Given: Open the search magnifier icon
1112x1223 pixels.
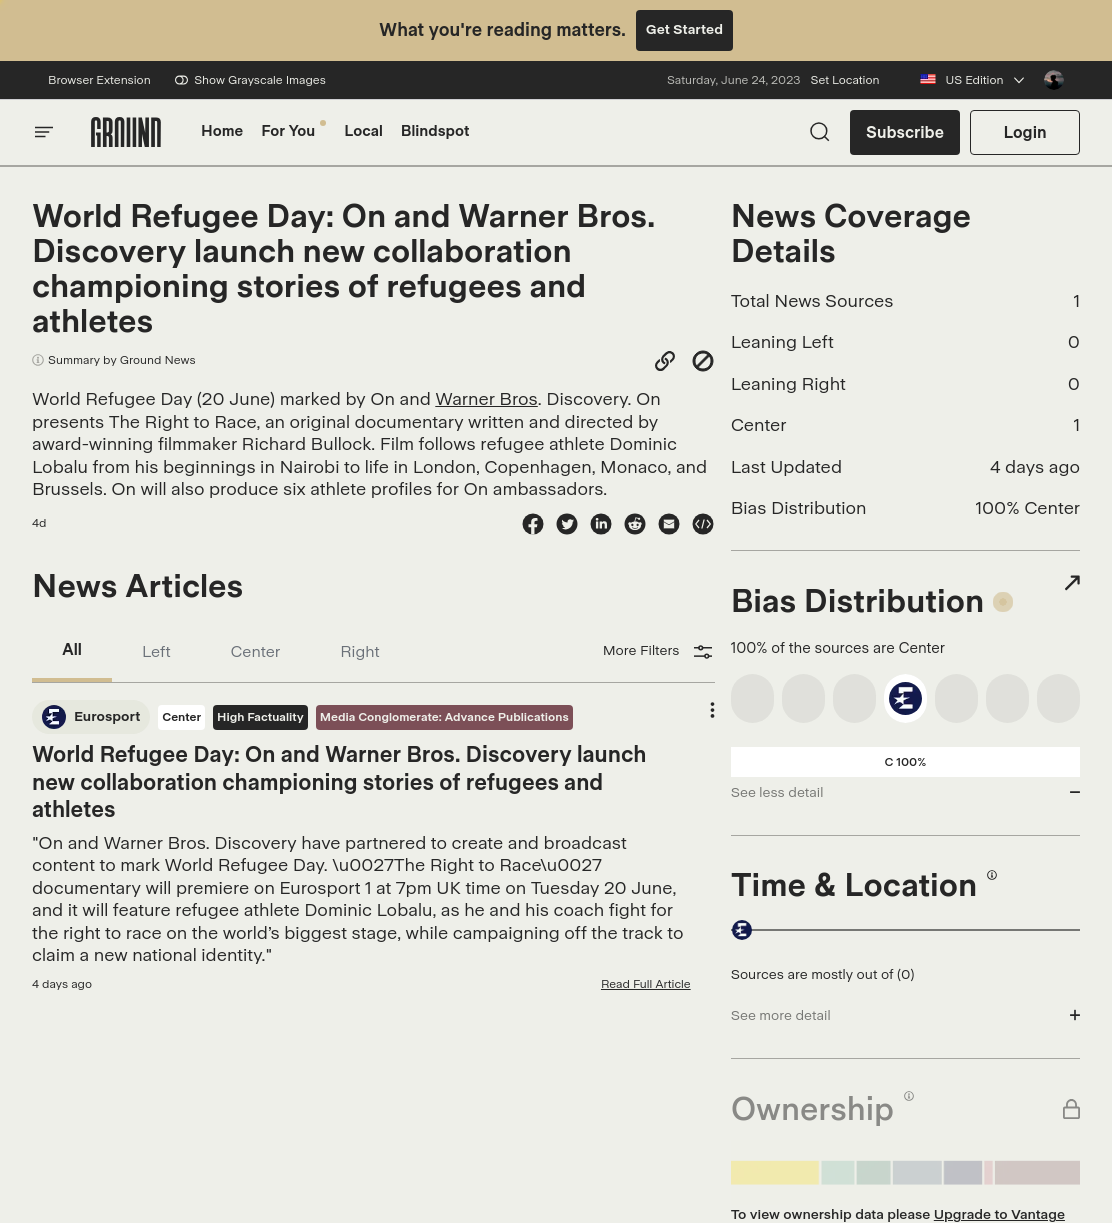Looking at the screenshot, I should tap(820, 132).
